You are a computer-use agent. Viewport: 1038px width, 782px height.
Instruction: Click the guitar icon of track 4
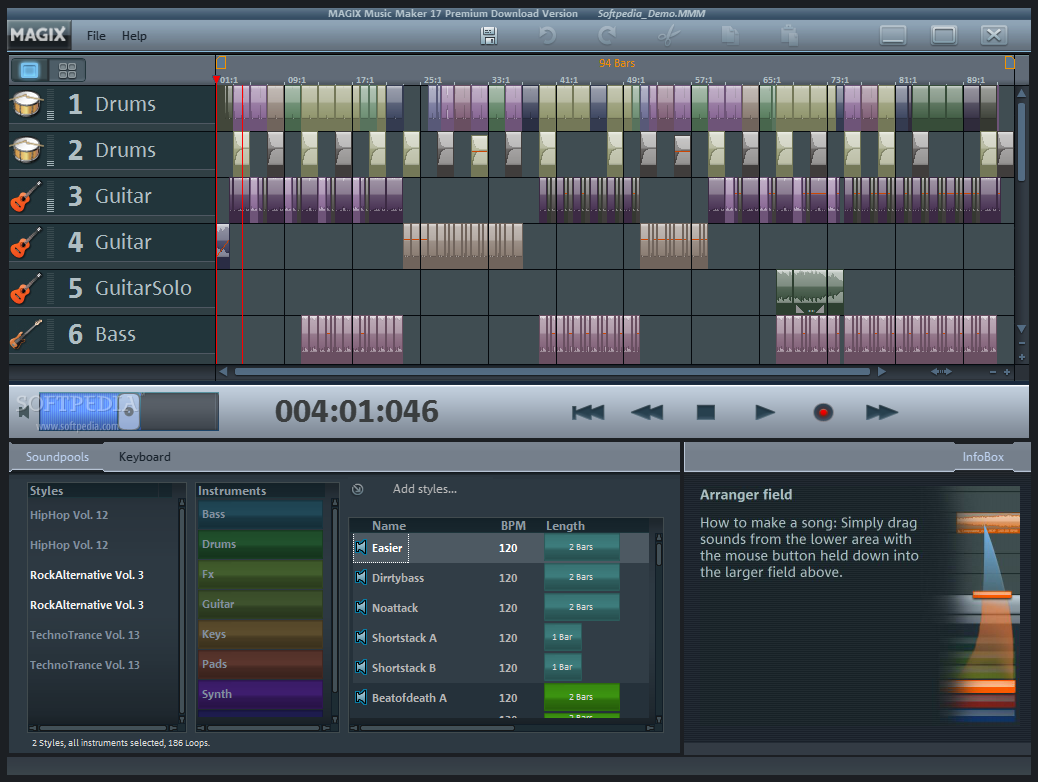[x=26, y=242]
